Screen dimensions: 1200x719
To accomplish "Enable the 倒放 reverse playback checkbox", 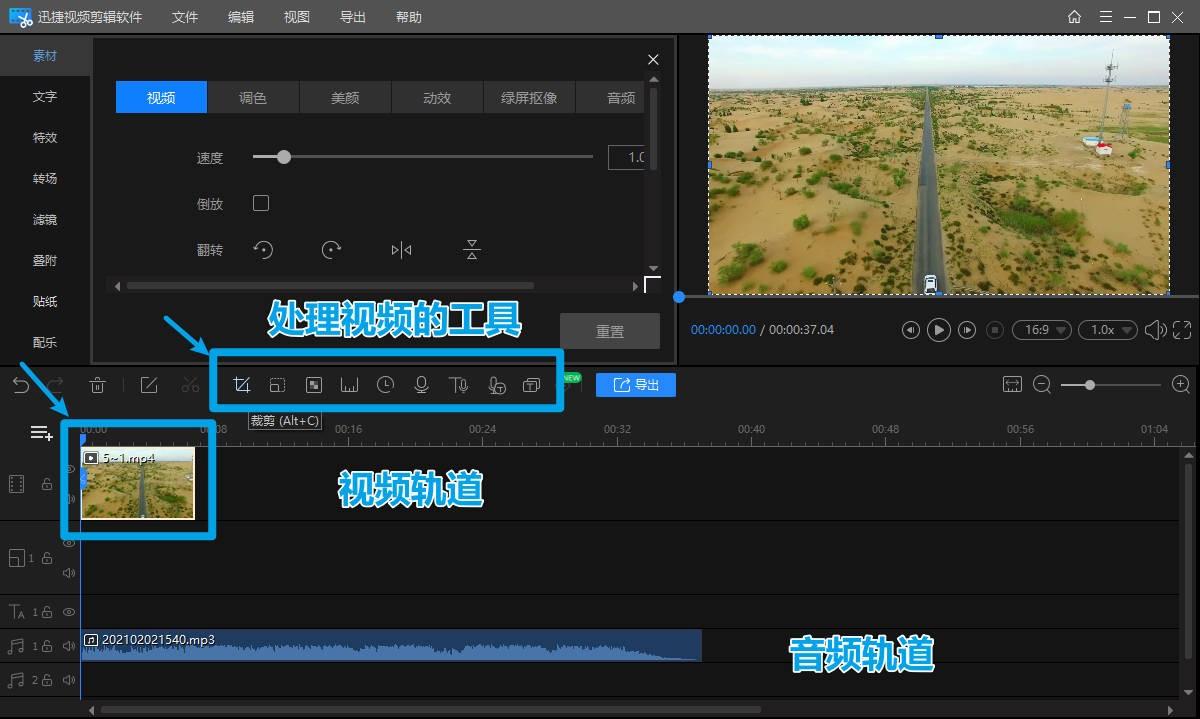I will click(261, 203).
